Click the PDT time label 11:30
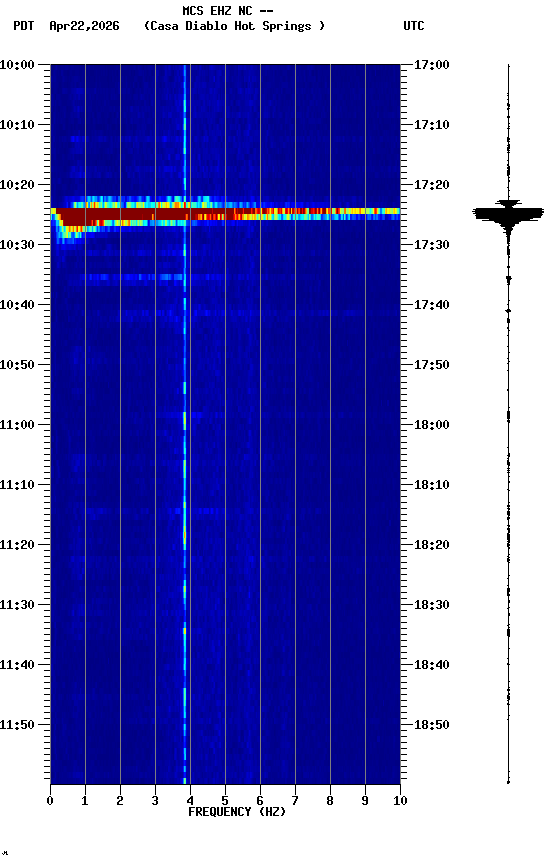The image size is (552, 864). point(17,606)
